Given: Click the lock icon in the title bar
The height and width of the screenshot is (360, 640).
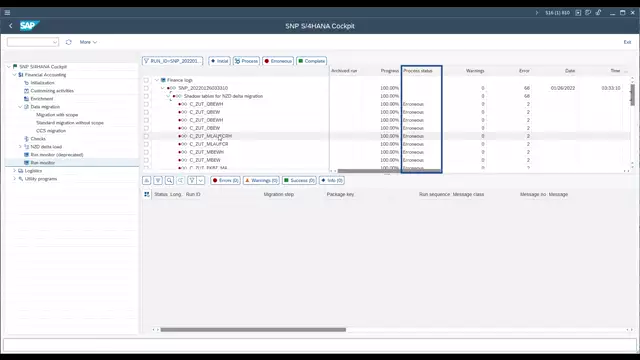Looking at the screenshot, I should [598, 13].
